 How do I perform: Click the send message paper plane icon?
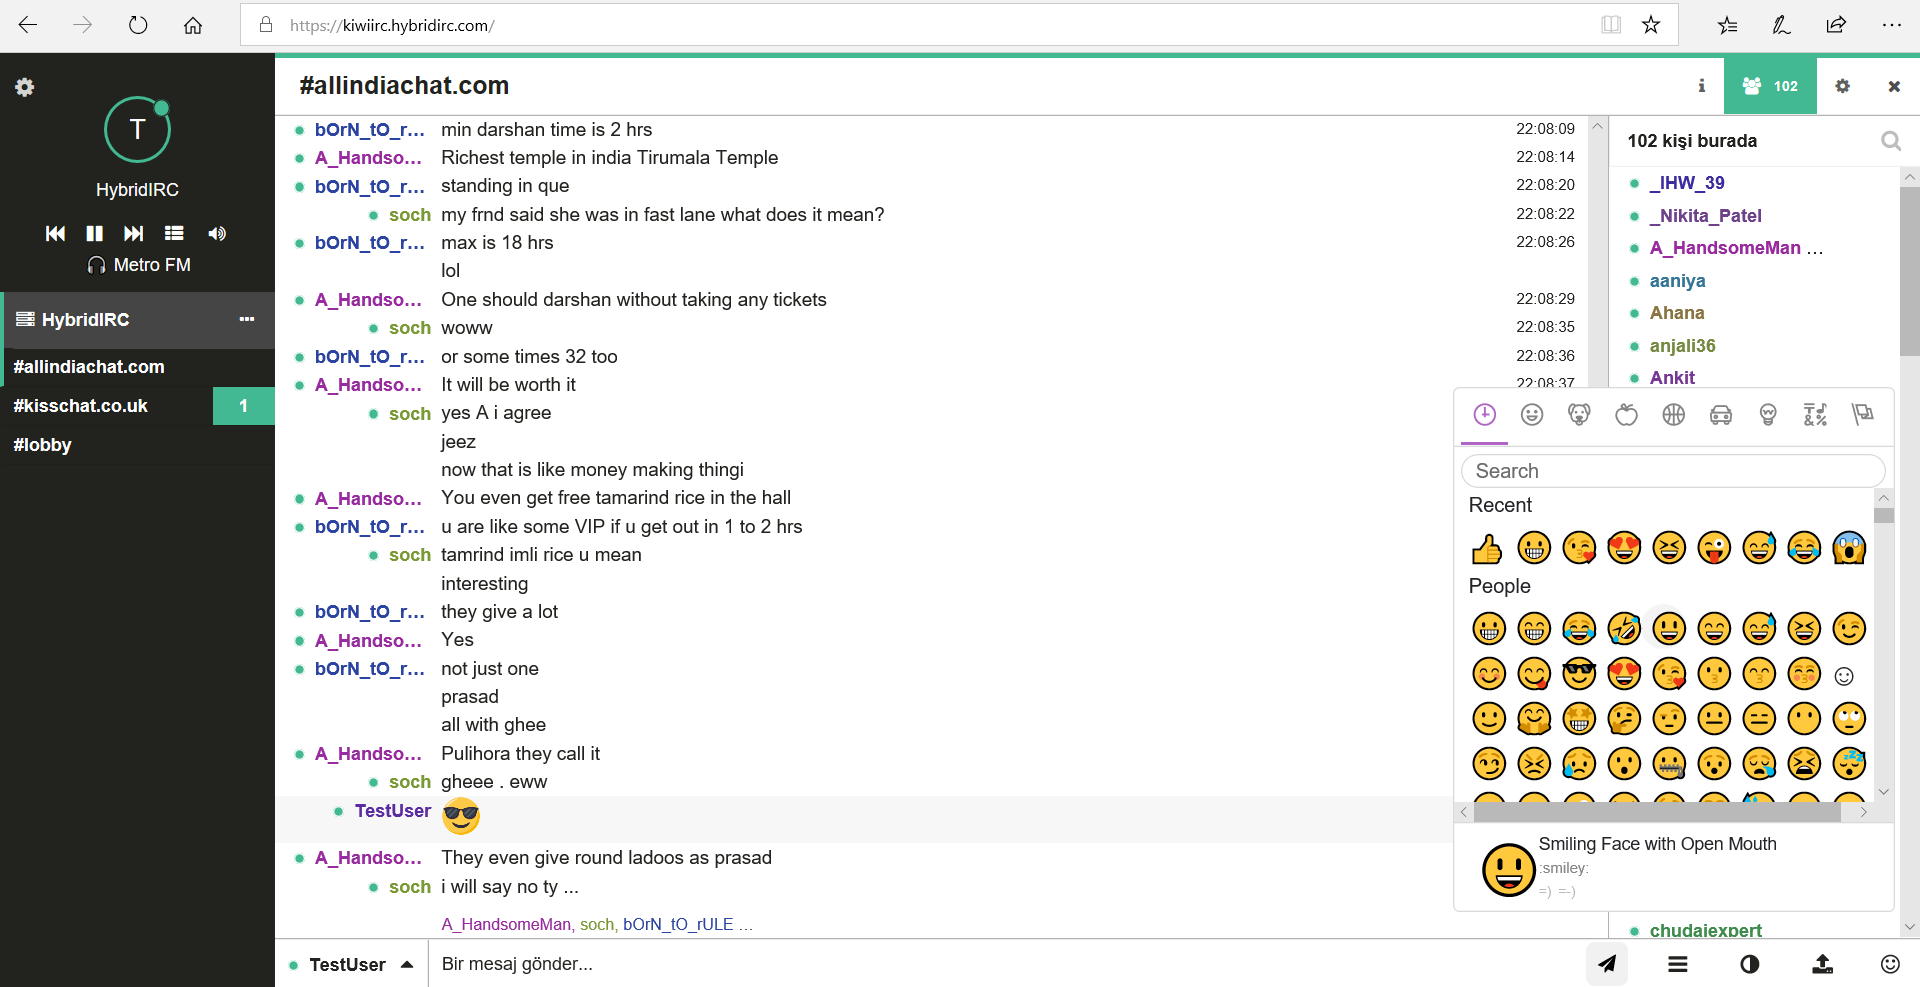tap(1607, 964)
